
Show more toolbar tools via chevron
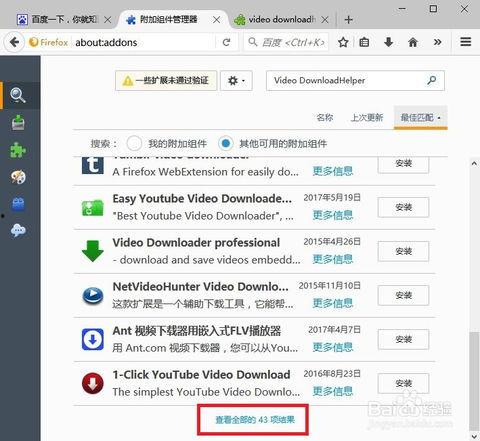tap(437, 42)
